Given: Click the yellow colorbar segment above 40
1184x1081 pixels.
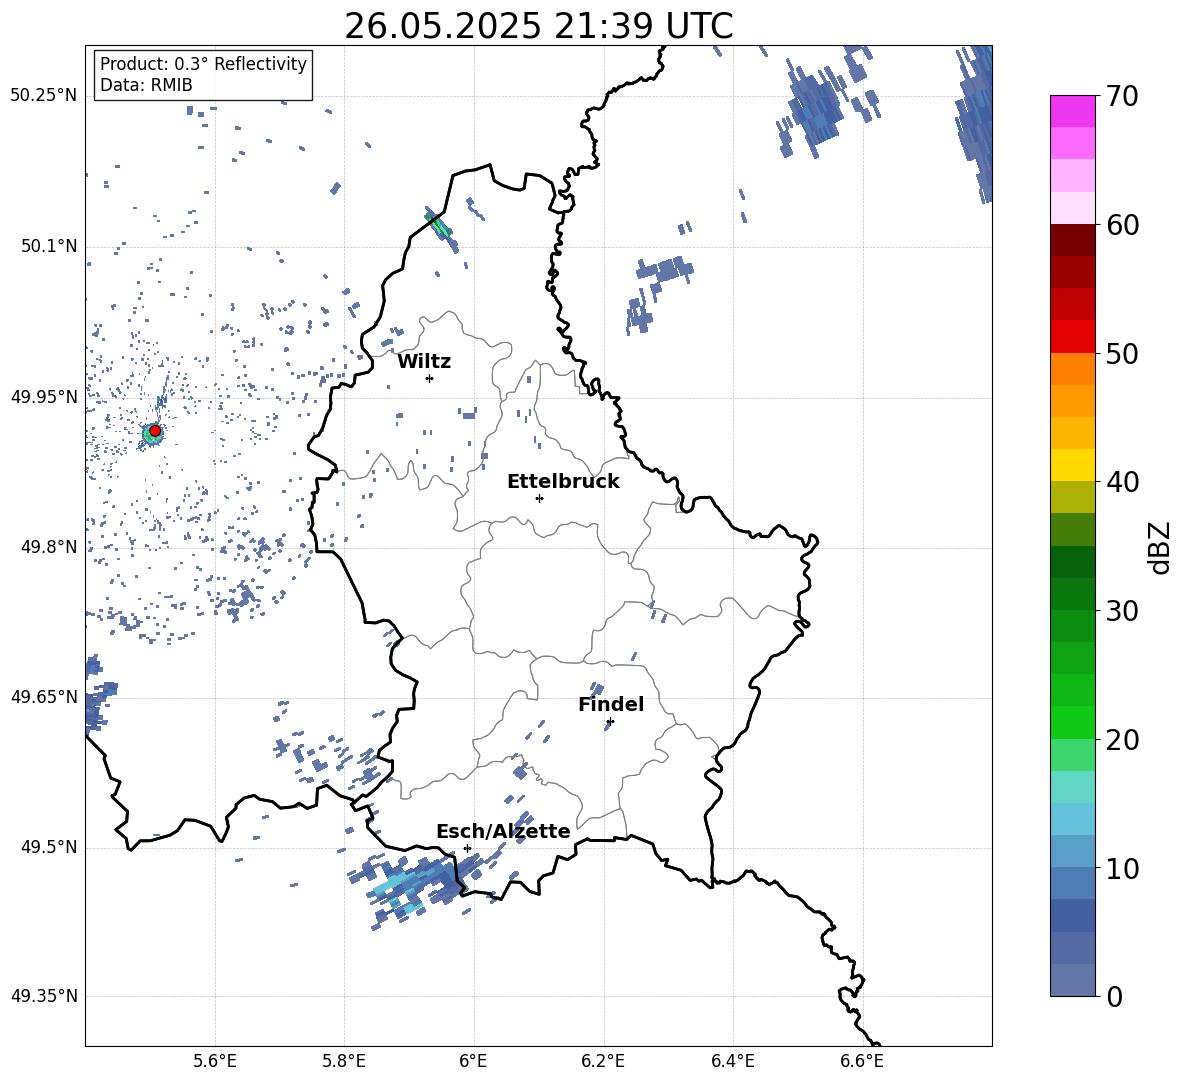Looking at the screenshot, I should point(1072,465).
